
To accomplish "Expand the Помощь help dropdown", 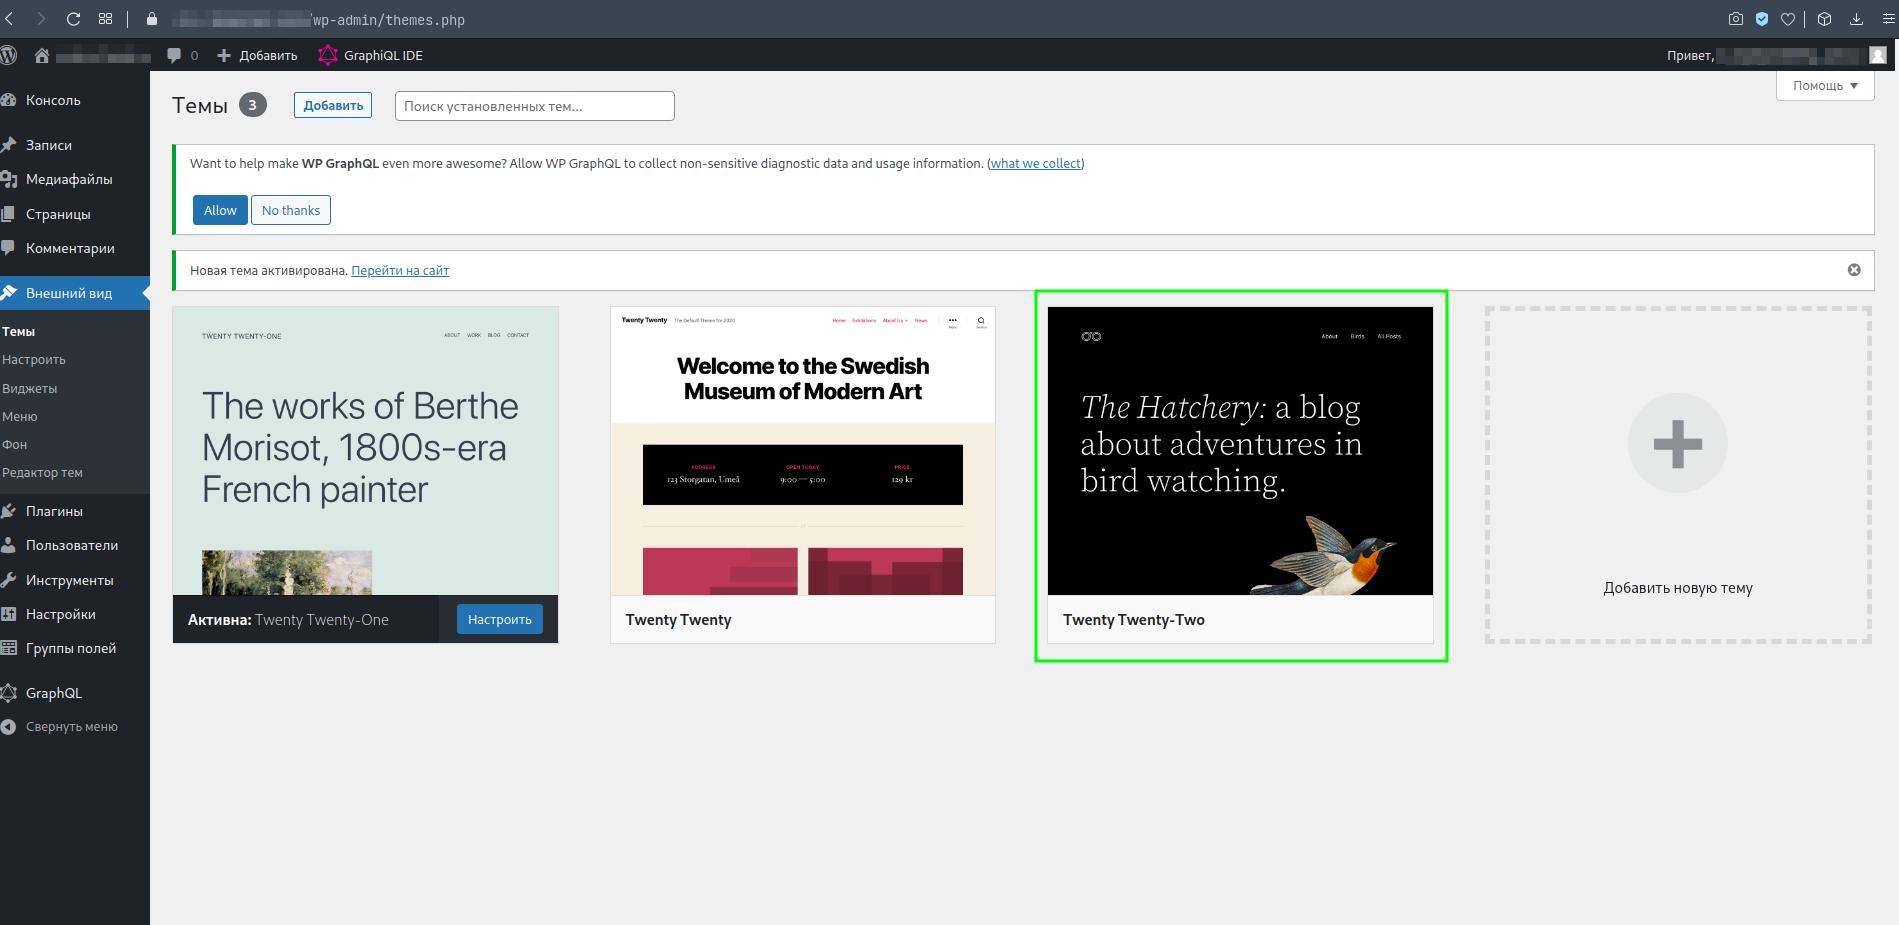I will [x=1825, y=85].
